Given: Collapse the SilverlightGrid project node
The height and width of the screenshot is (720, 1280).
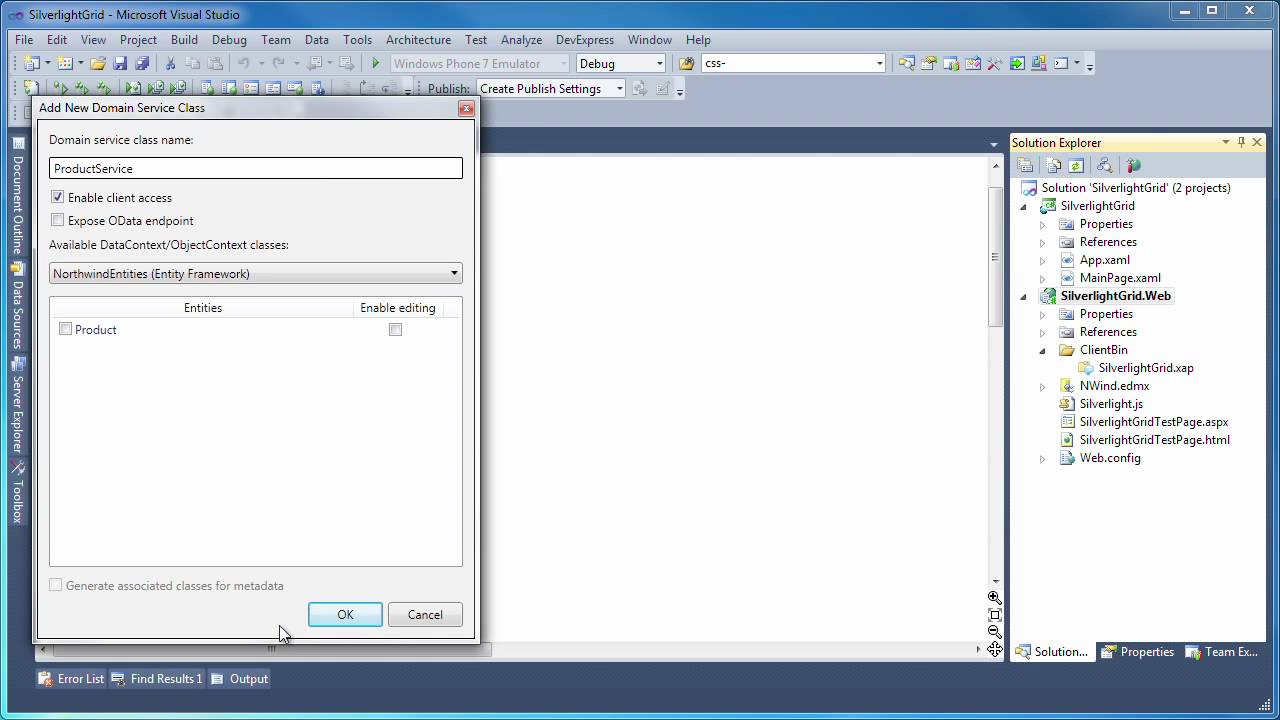Looking at the screenshot, I should tap(1024, 206).
